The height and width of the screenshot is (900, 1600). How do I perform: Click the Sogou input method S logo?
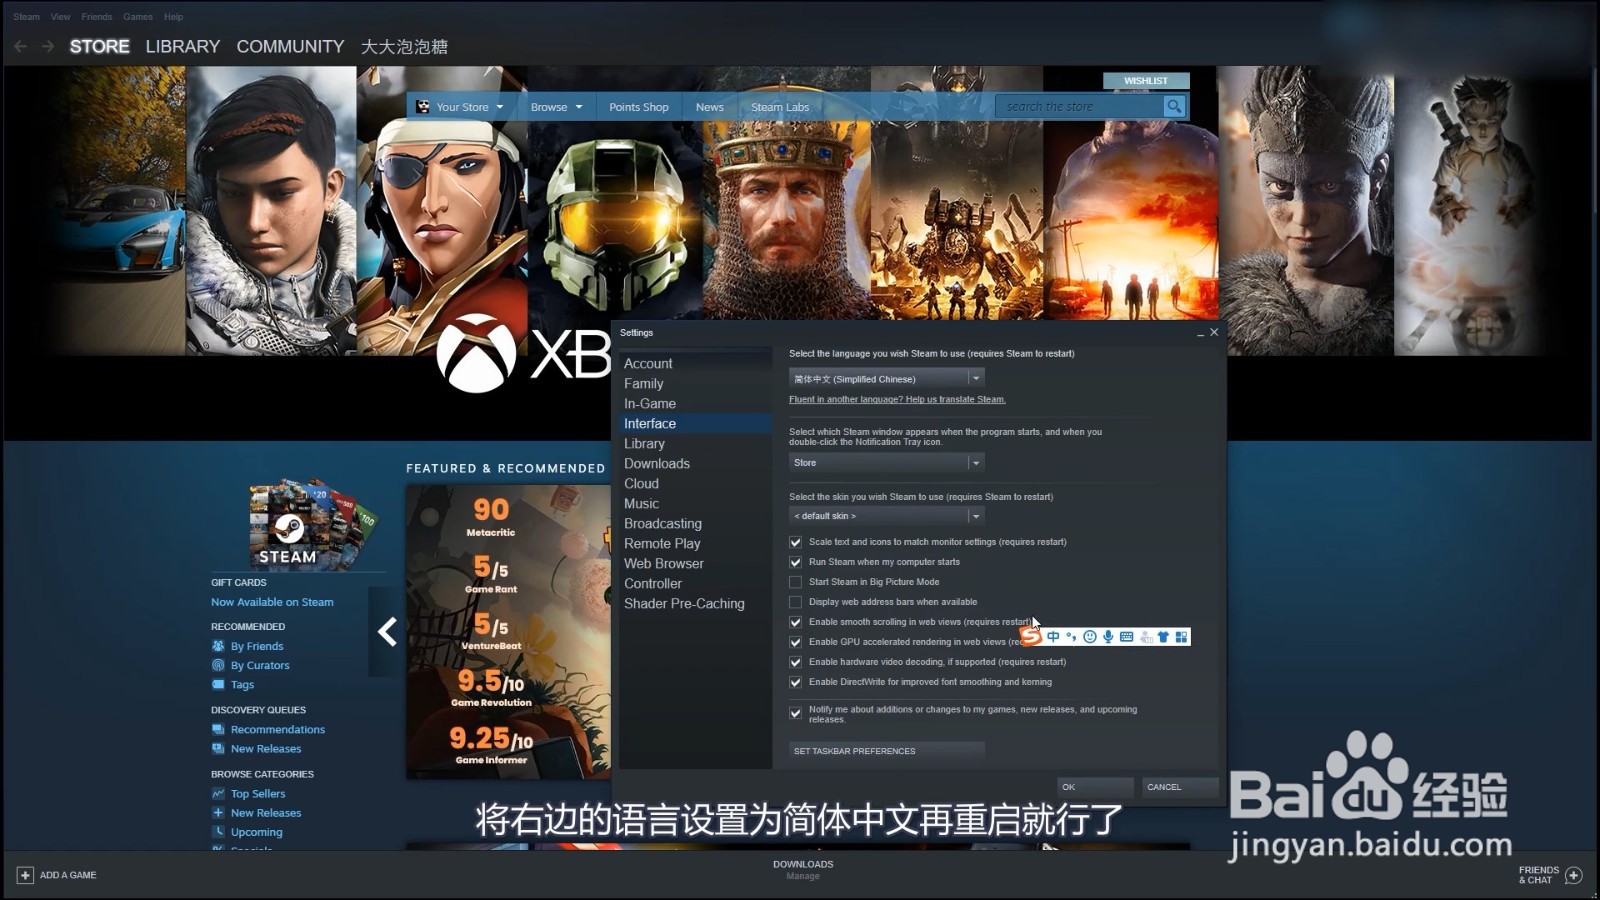1031,636
